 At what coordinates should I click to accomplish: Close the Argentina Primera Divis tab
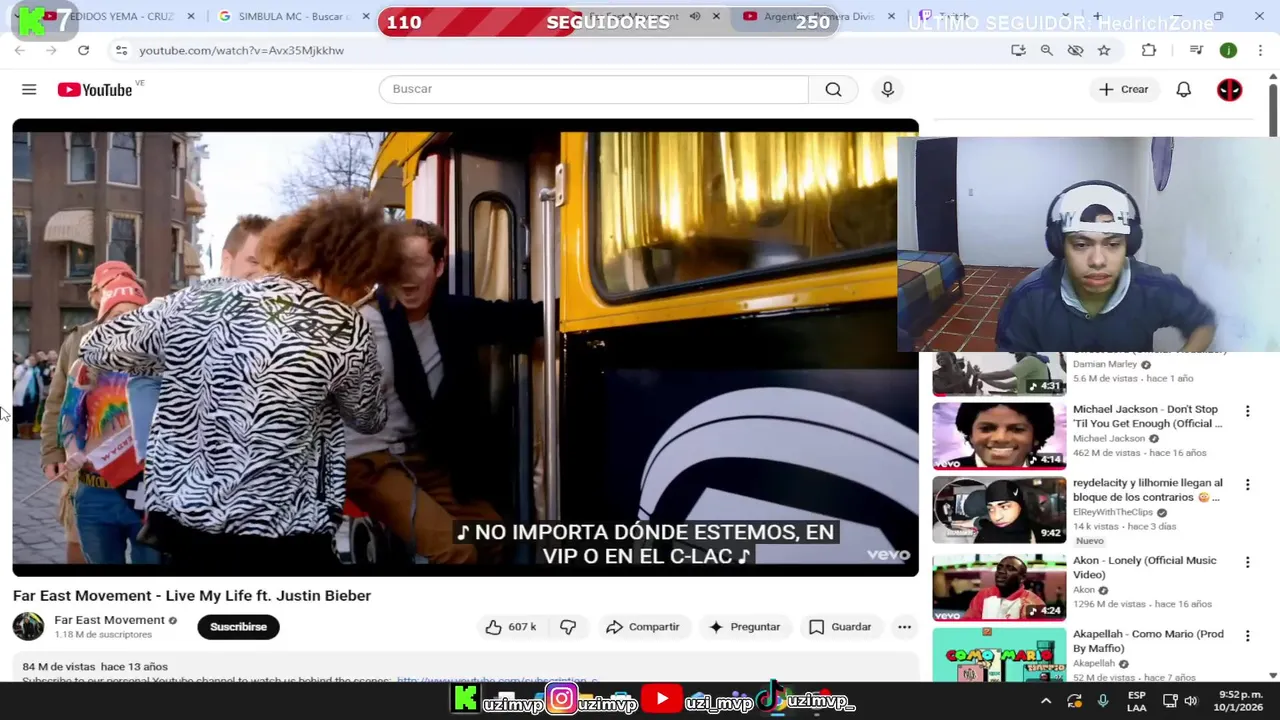point(891,16)
